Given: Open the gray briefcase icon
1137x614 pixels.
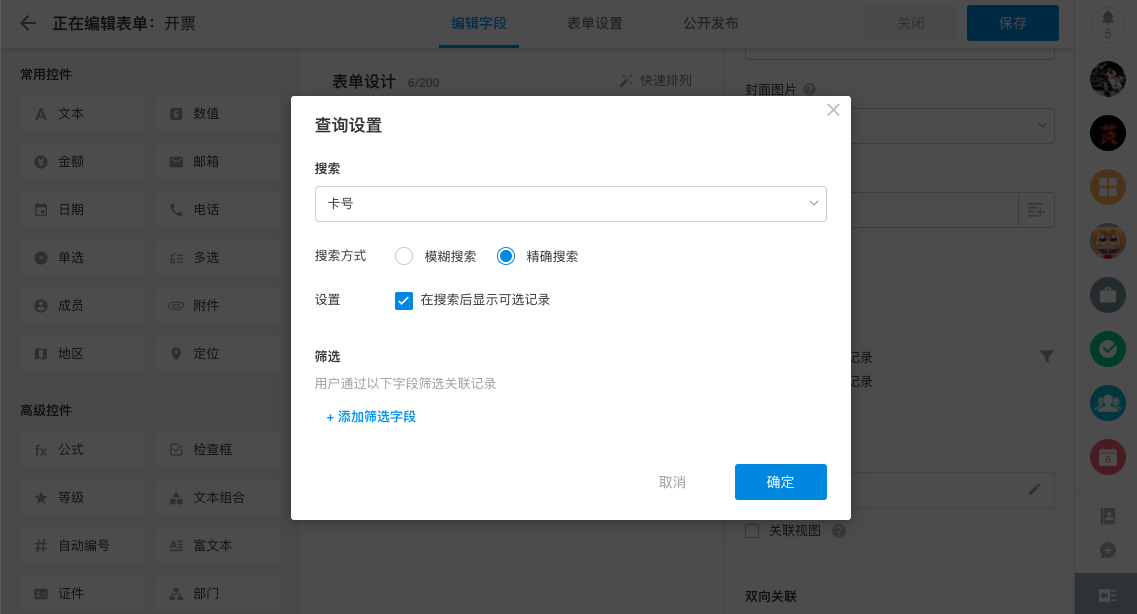Looking at the screenshot, I should [x=1107, y=295].
